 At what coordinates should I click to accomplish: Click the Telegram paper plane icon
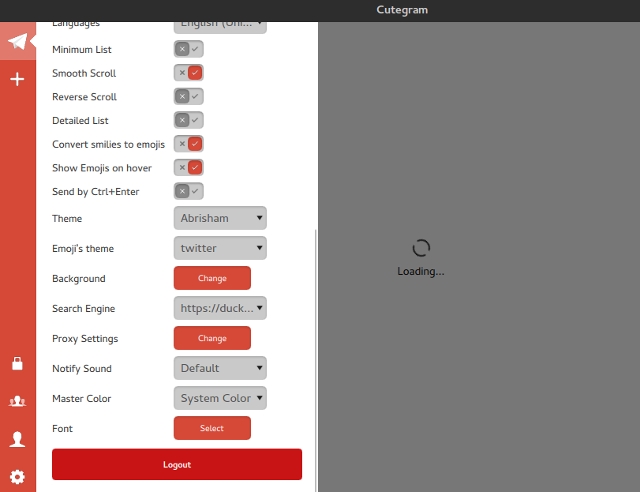17,42
